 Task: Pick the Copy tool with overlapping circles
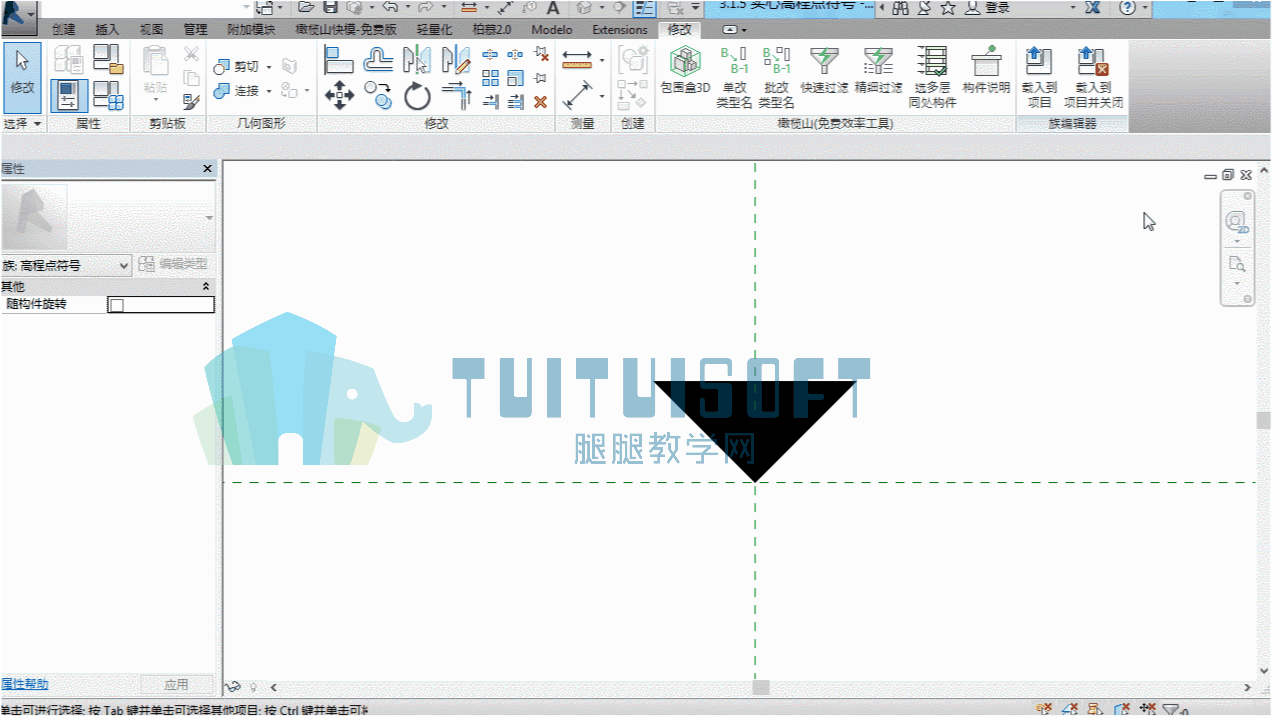point(378,95)
